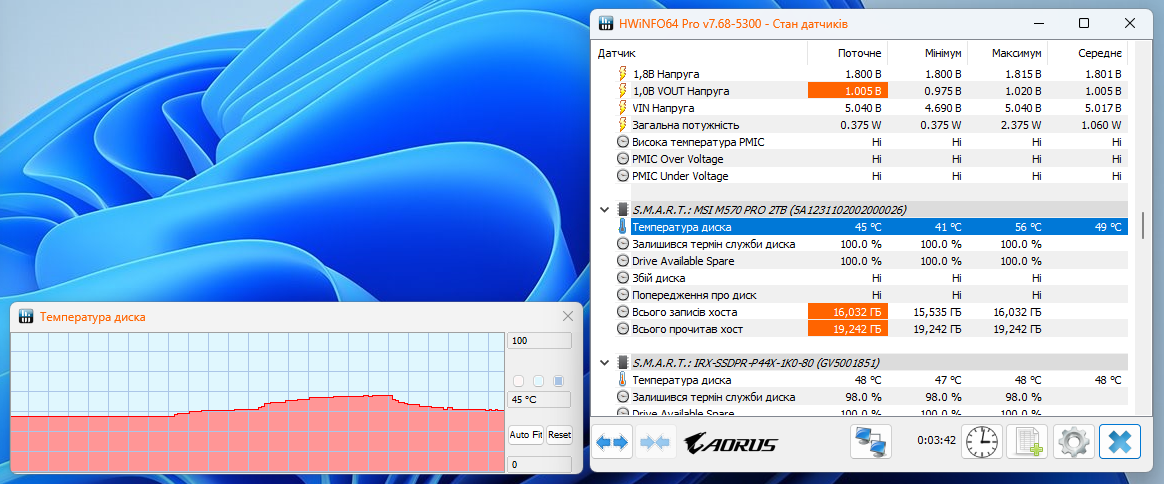Screen dimensions: 1164x484
Task: Select the 1,8В Напруга row label
Action: (x=665, y=74)
